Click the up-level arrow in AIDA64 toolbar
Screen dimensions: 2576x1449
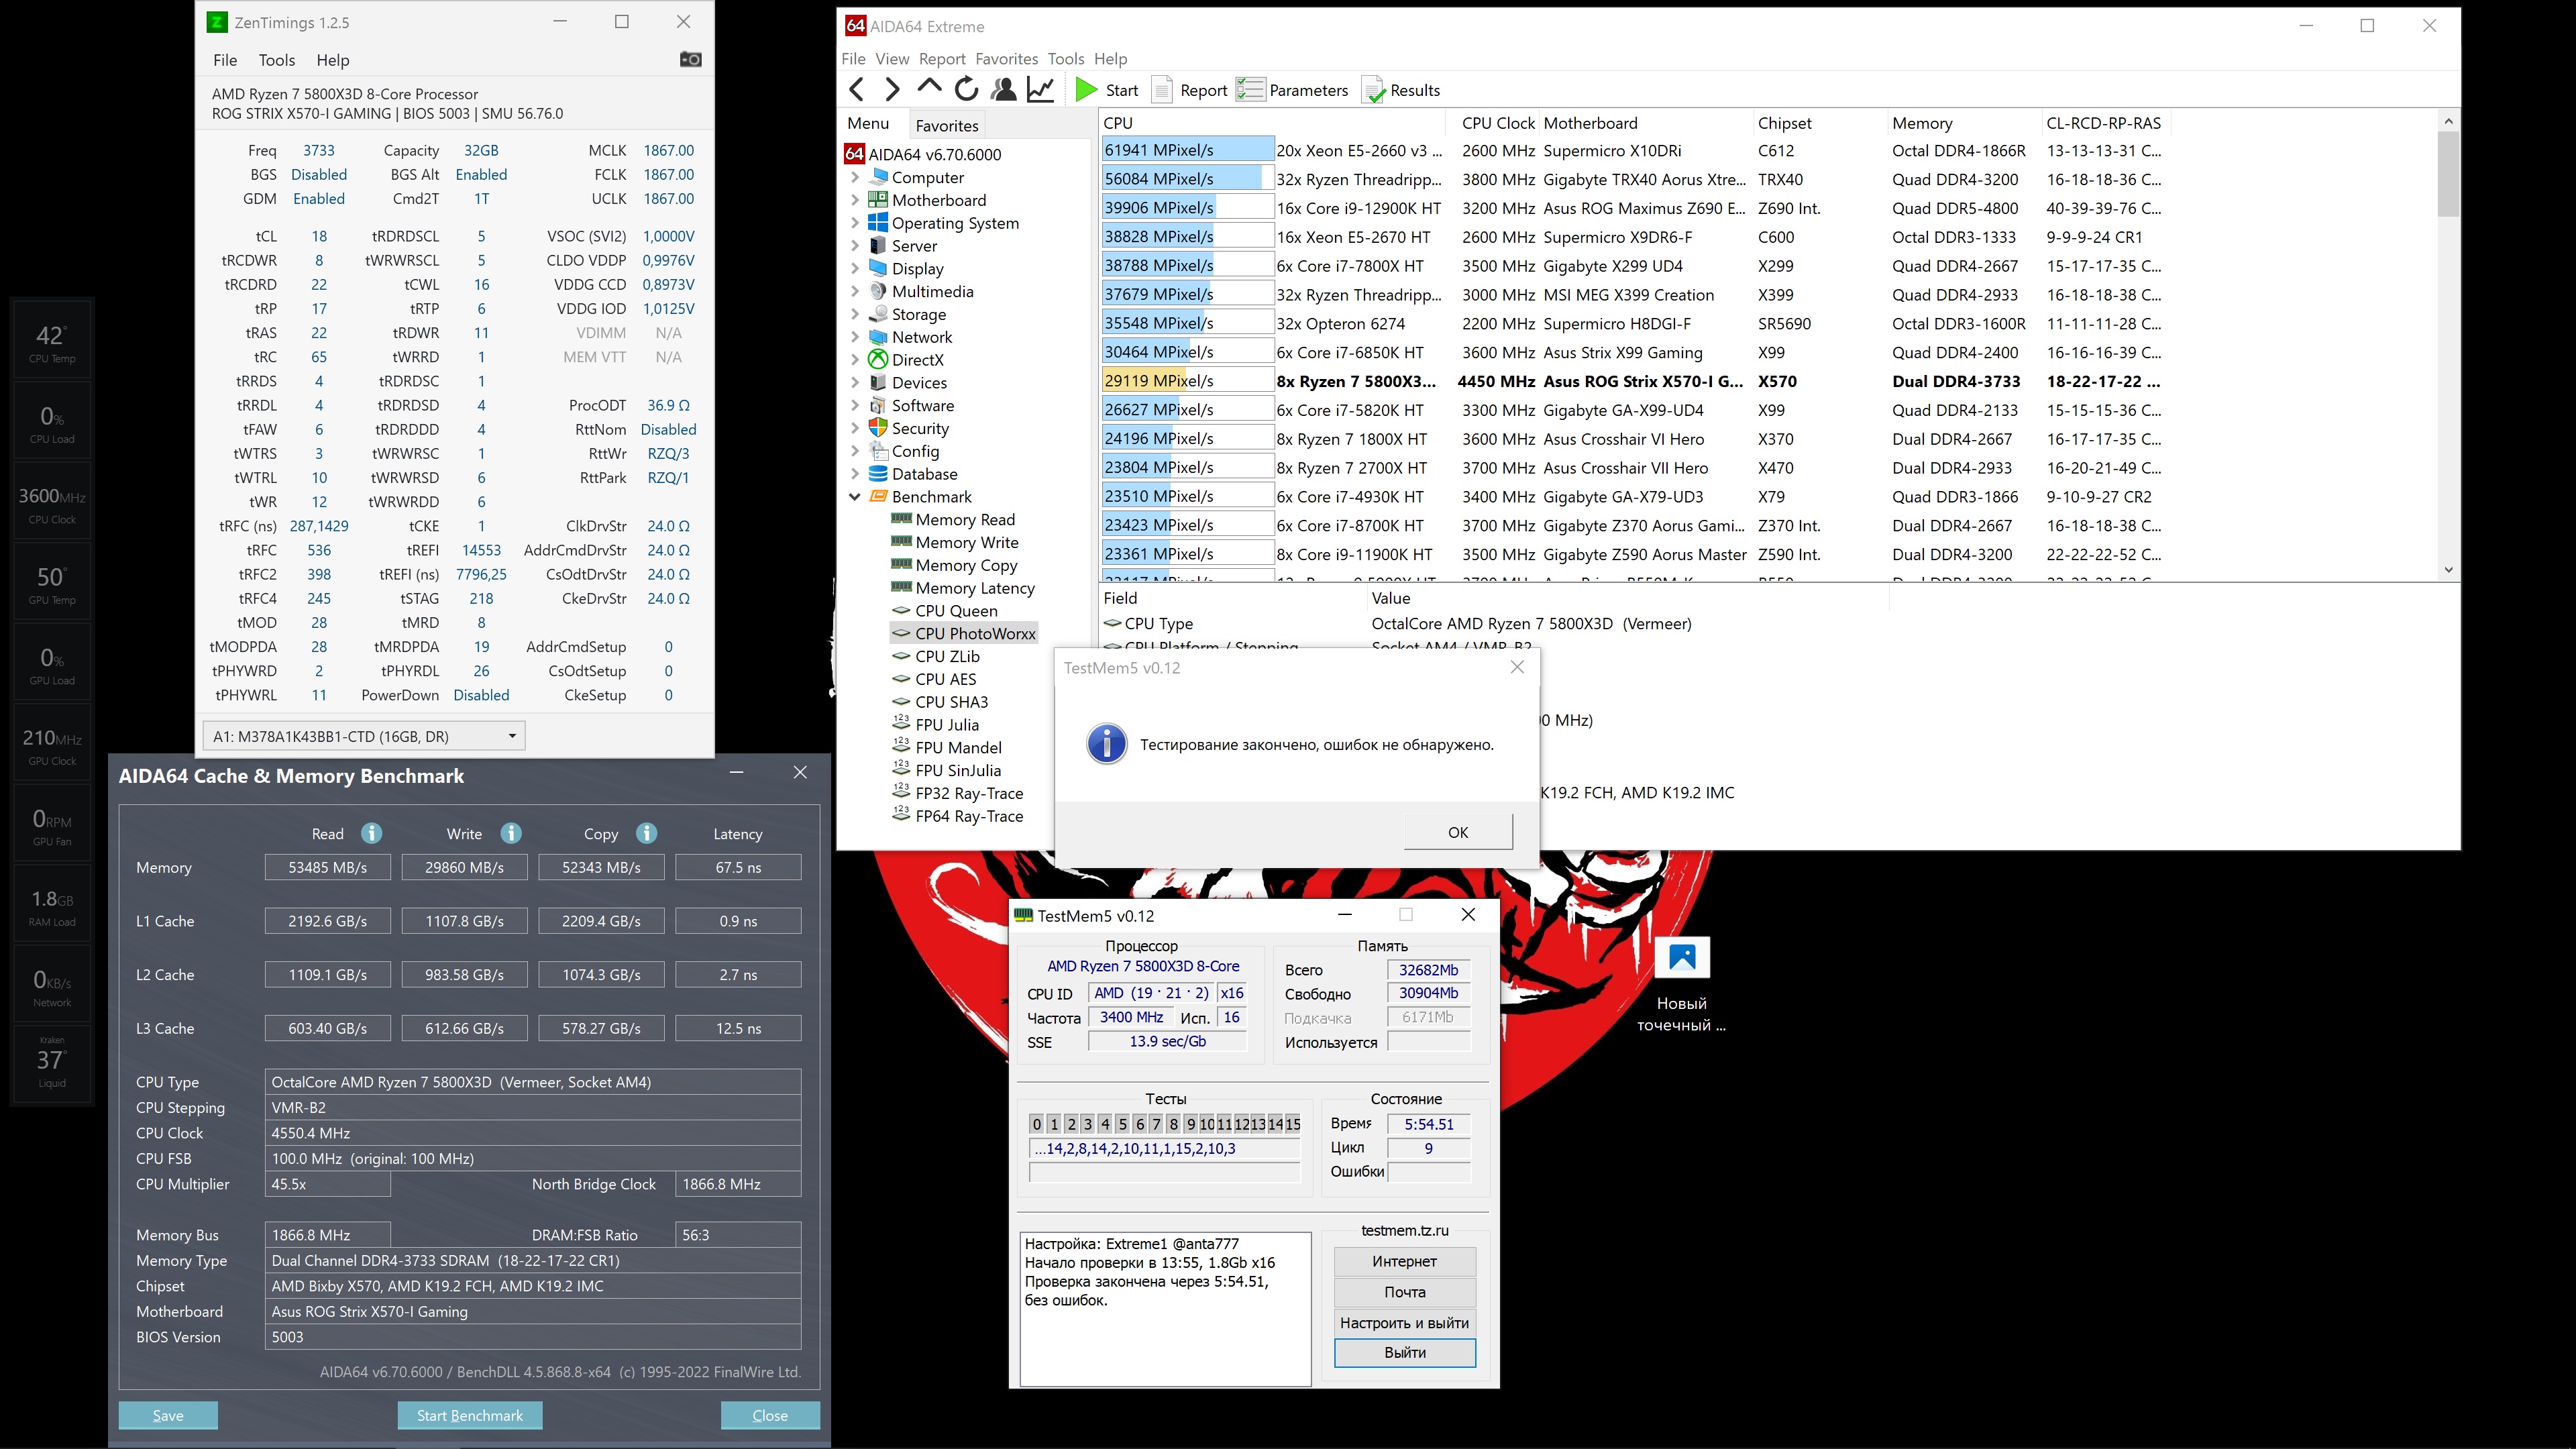coord(929,88)
